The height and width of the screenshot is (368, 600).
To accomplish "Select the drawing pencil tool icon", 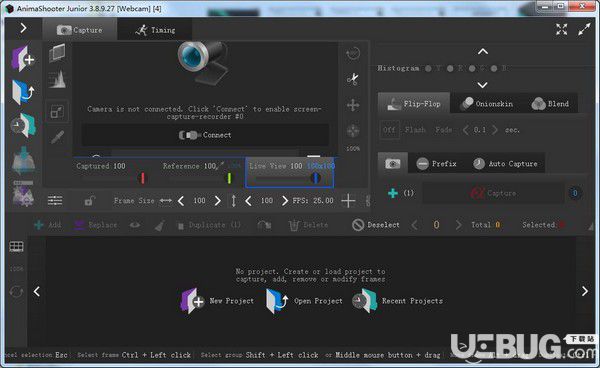I will click(x=57, y=137).
